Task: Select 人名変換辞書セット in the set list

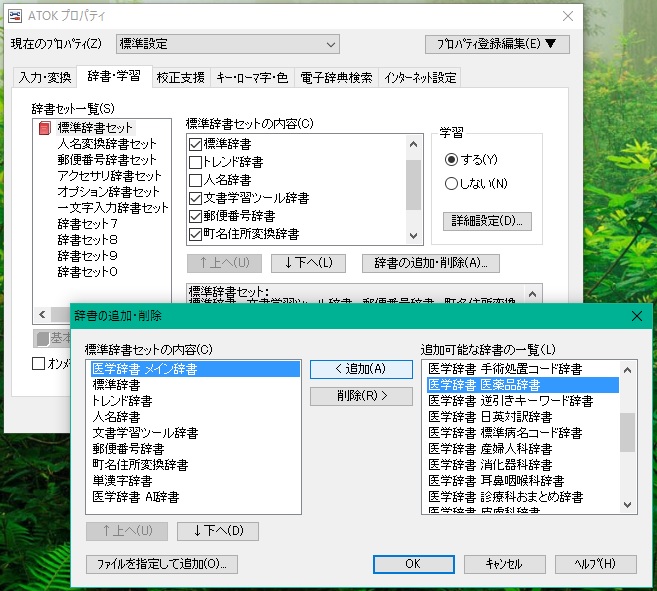Action: (x=107, y=144)
